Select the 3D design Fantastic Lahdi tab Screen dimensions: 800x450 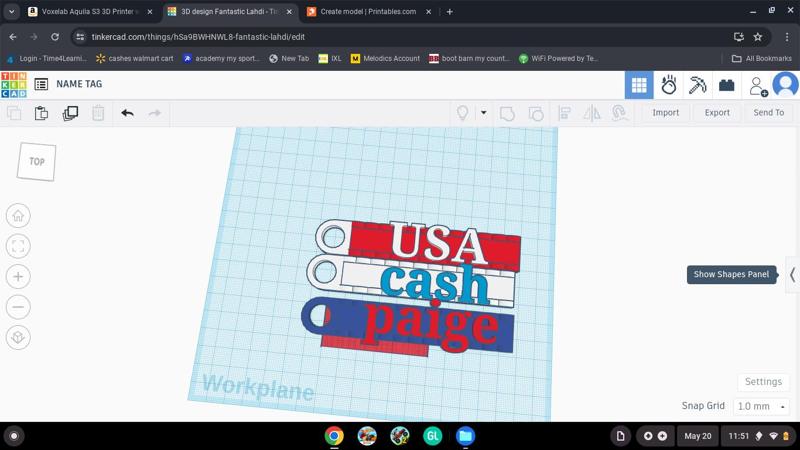[x=229, y=11]
